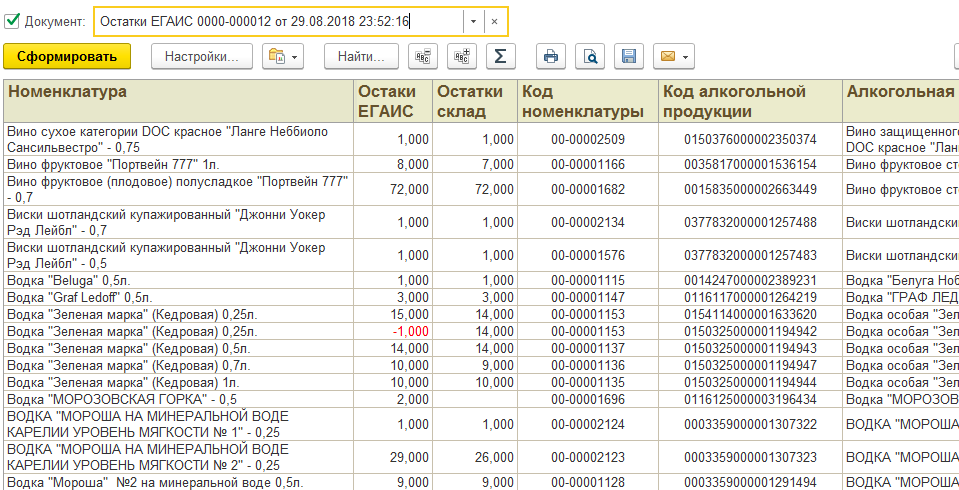Click the 72,000 ЕГАИС balance cell
The width and height of the screenshot is (959, 490).
393,190
